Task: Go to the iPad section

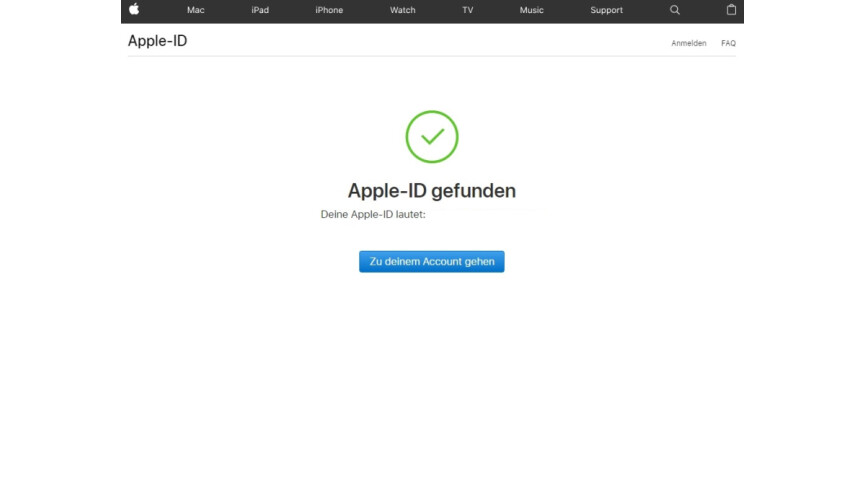Action: pos(260,10)
